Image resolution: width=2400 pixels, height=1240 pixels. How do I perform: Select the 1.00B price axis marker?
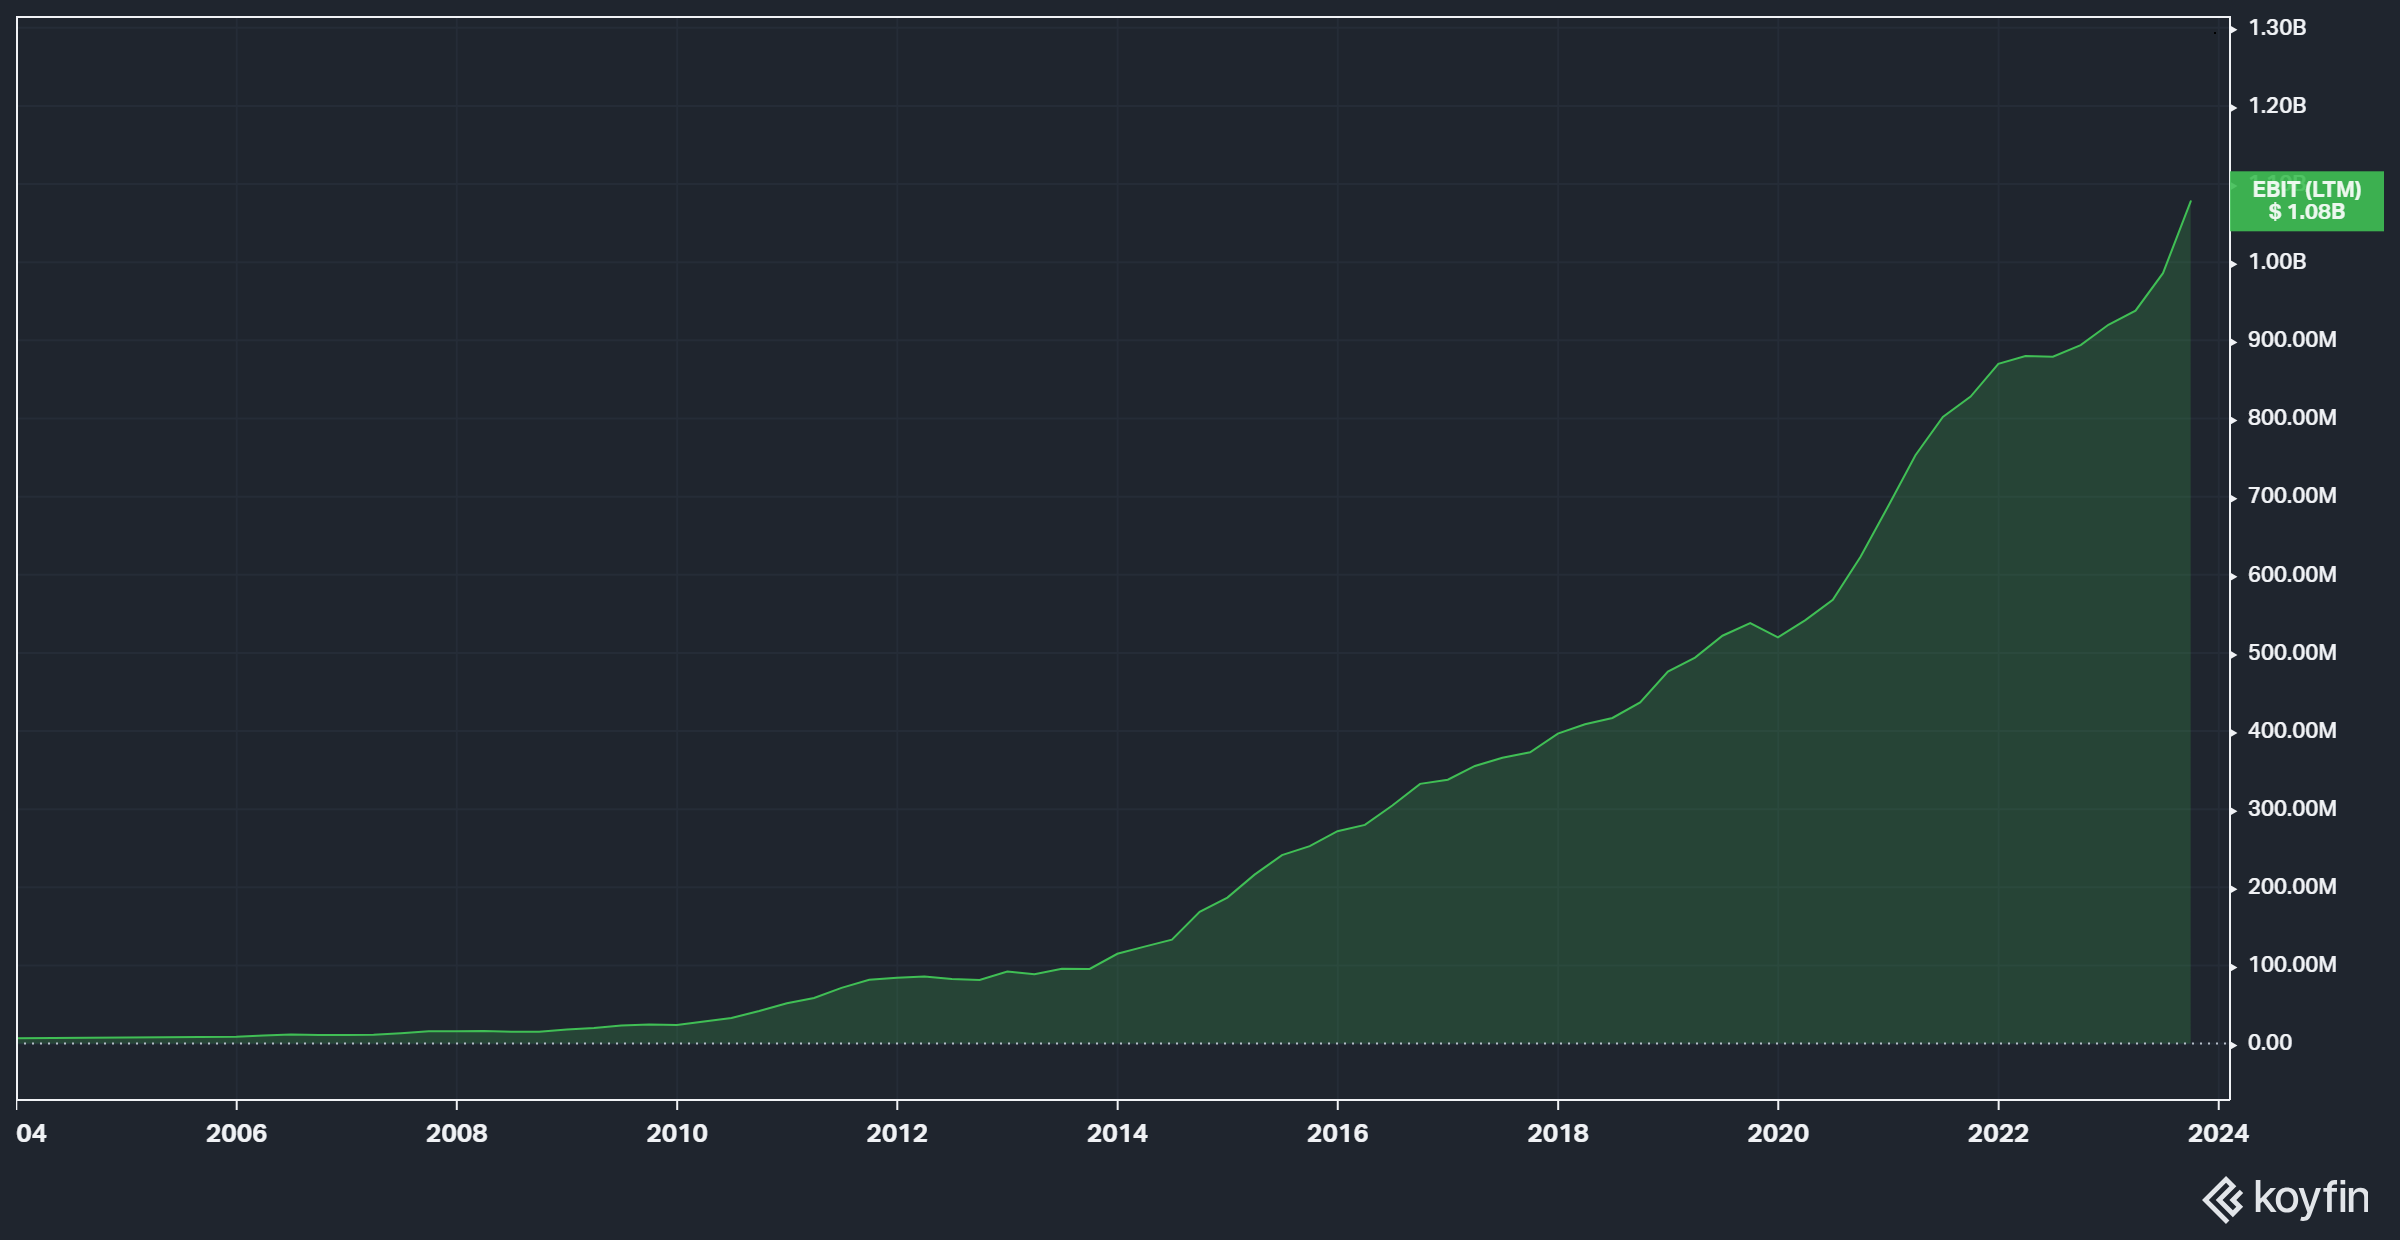[x=2277, y=262]
